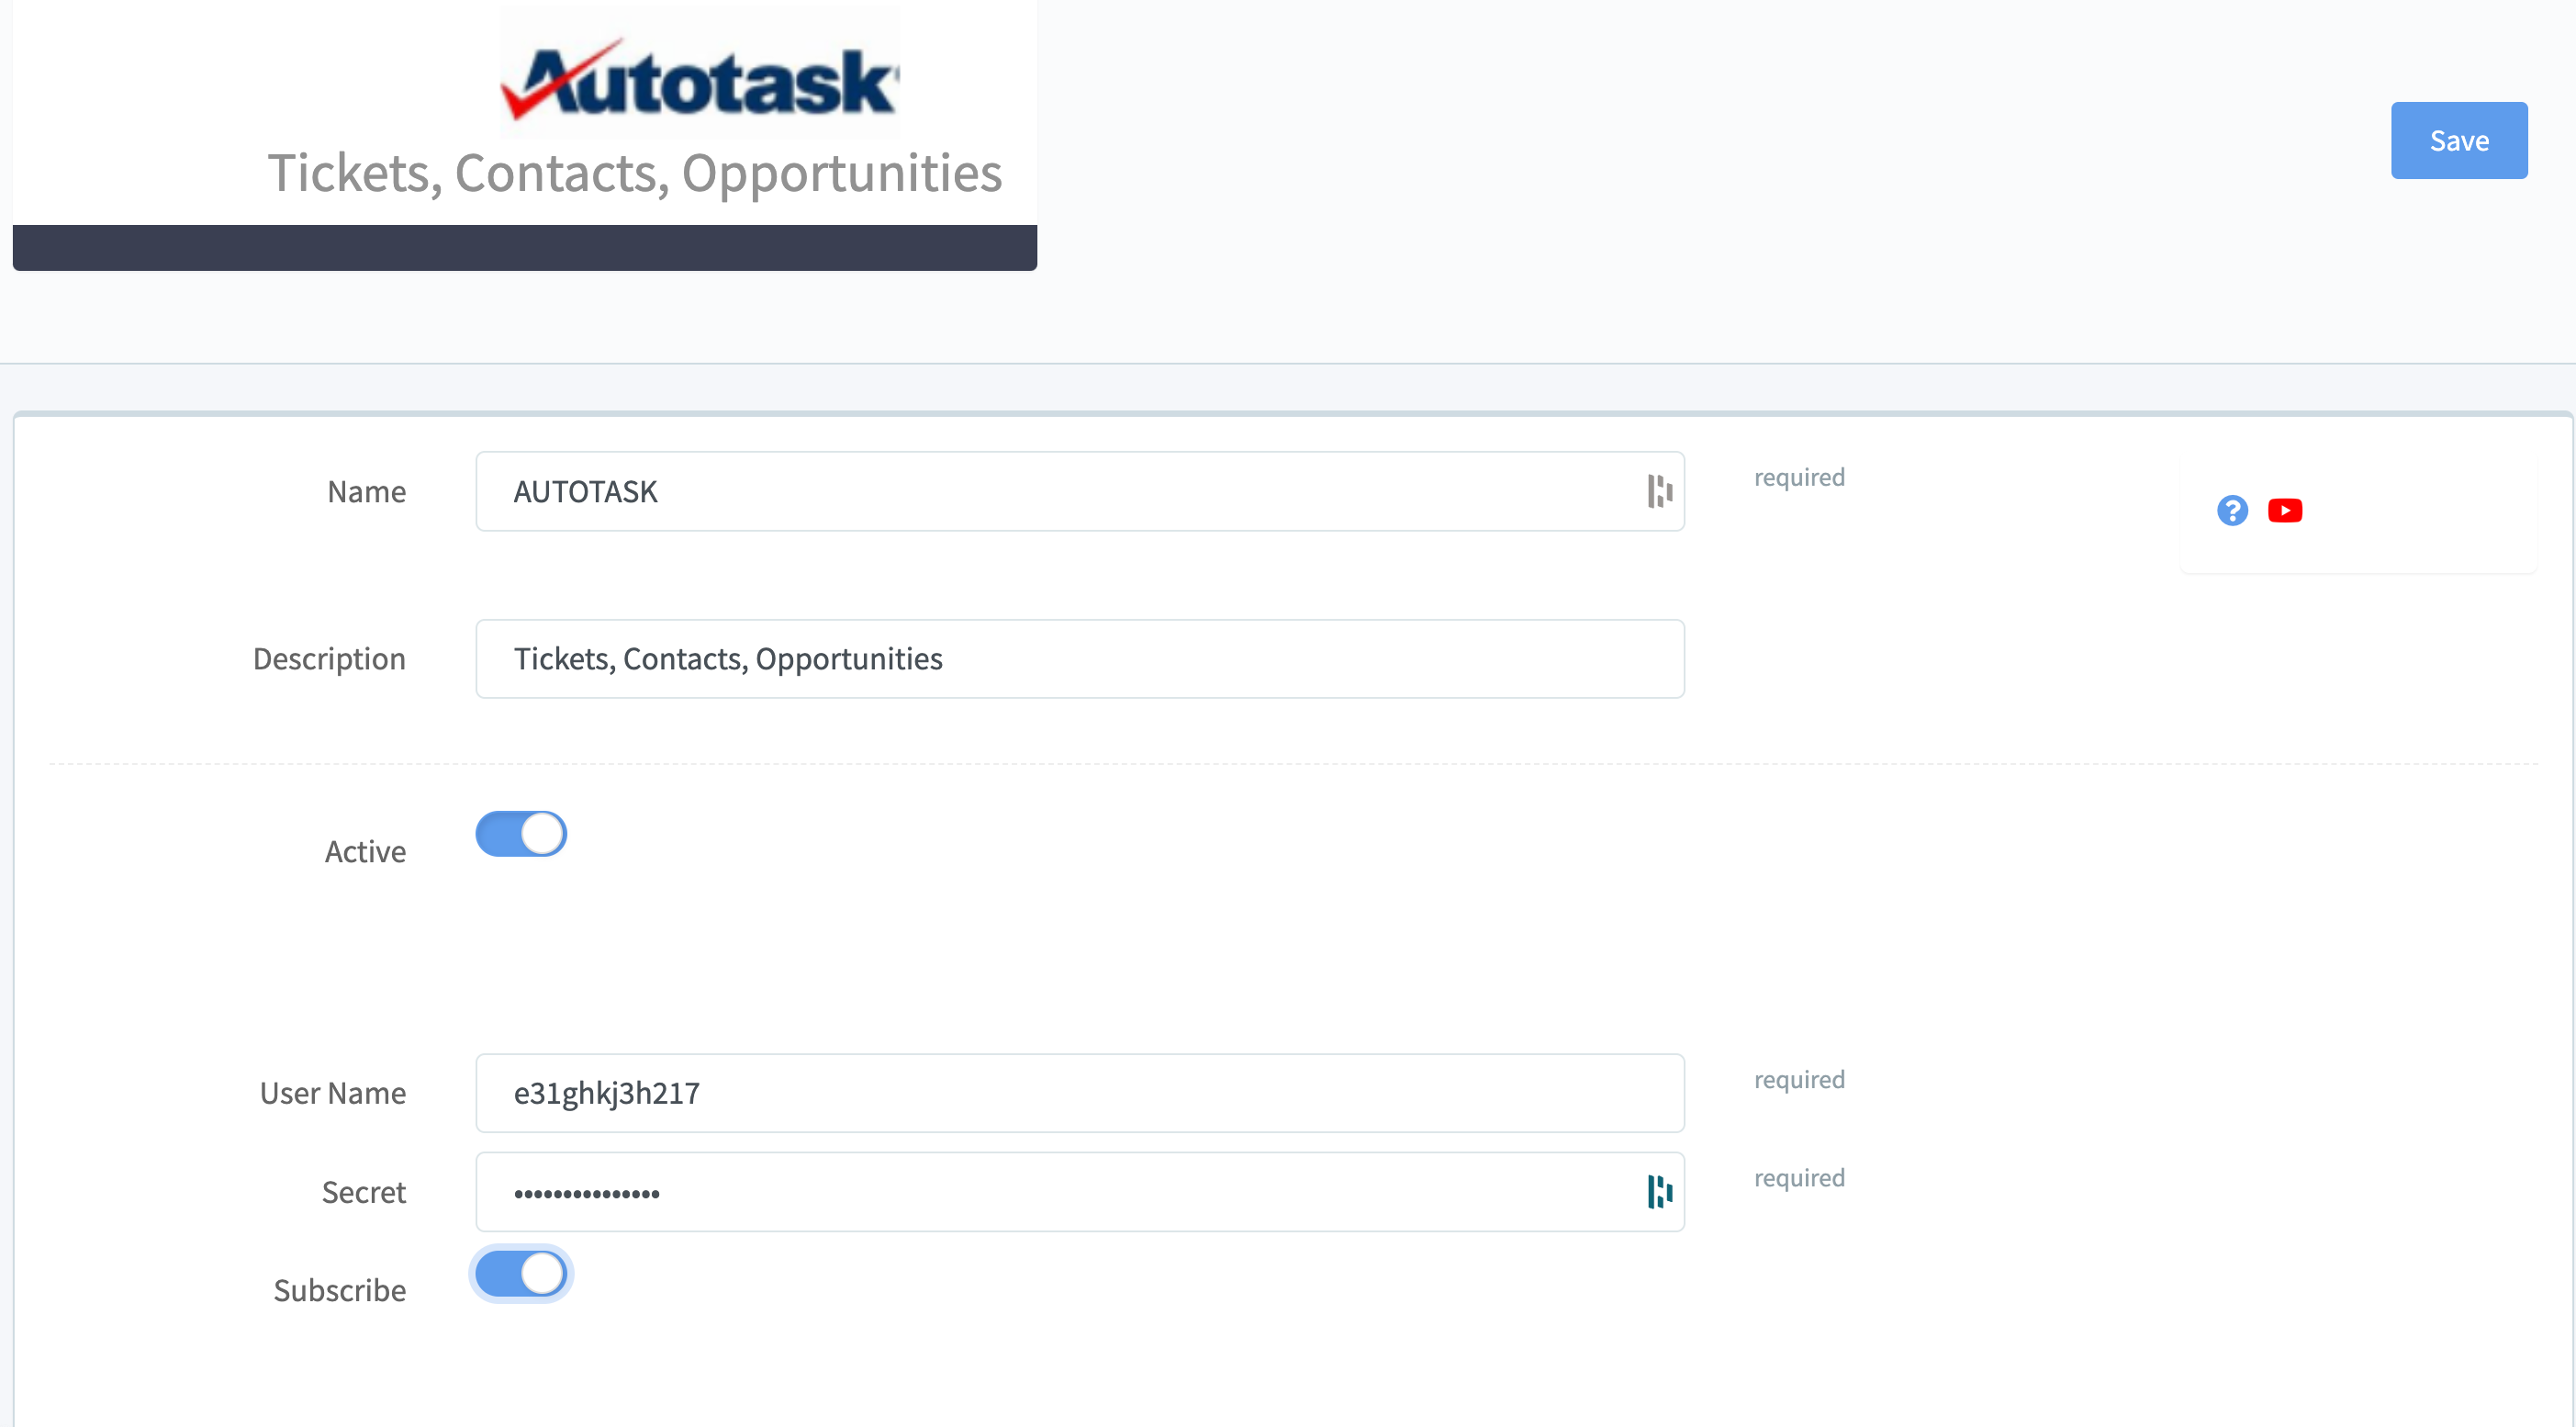2576x1427 pixels.
Task: Toggle the Active switch off
Action: coord(521,834)
